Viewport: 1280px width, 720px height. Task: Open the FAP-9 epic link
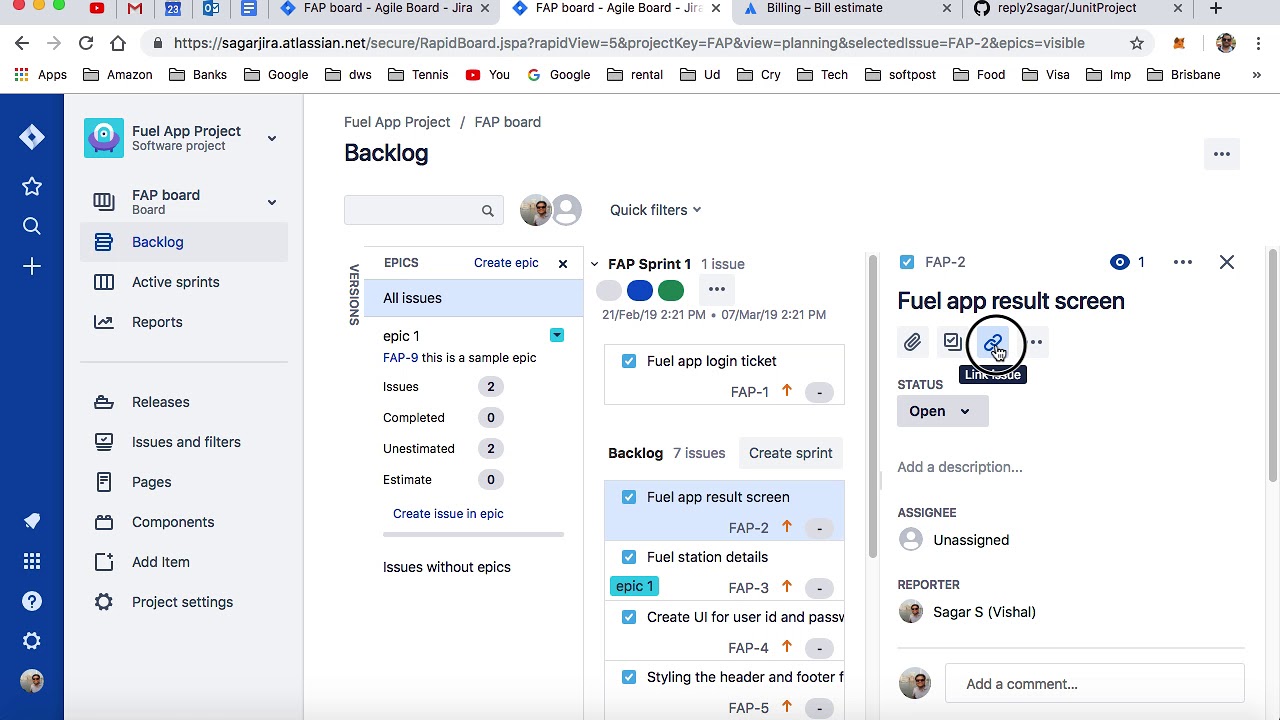[400, 358]
